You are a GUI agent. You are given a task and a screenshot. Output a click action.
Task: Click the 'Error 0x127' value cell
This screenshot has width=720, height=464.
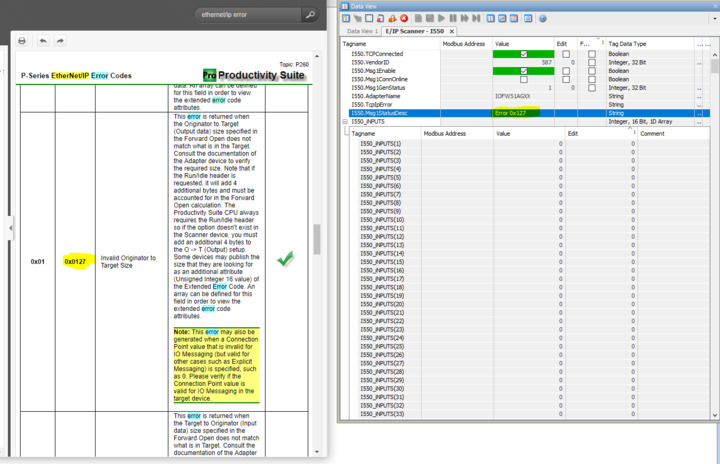[523, 113]
